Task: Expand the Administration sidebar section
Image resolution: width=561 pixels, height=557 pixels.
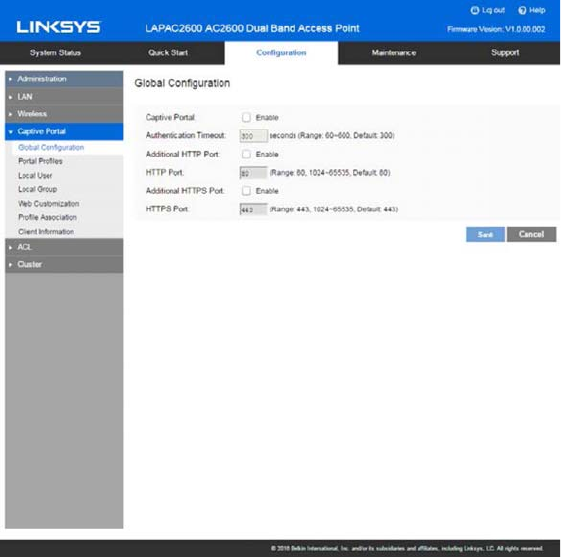Action: point(64,79)
